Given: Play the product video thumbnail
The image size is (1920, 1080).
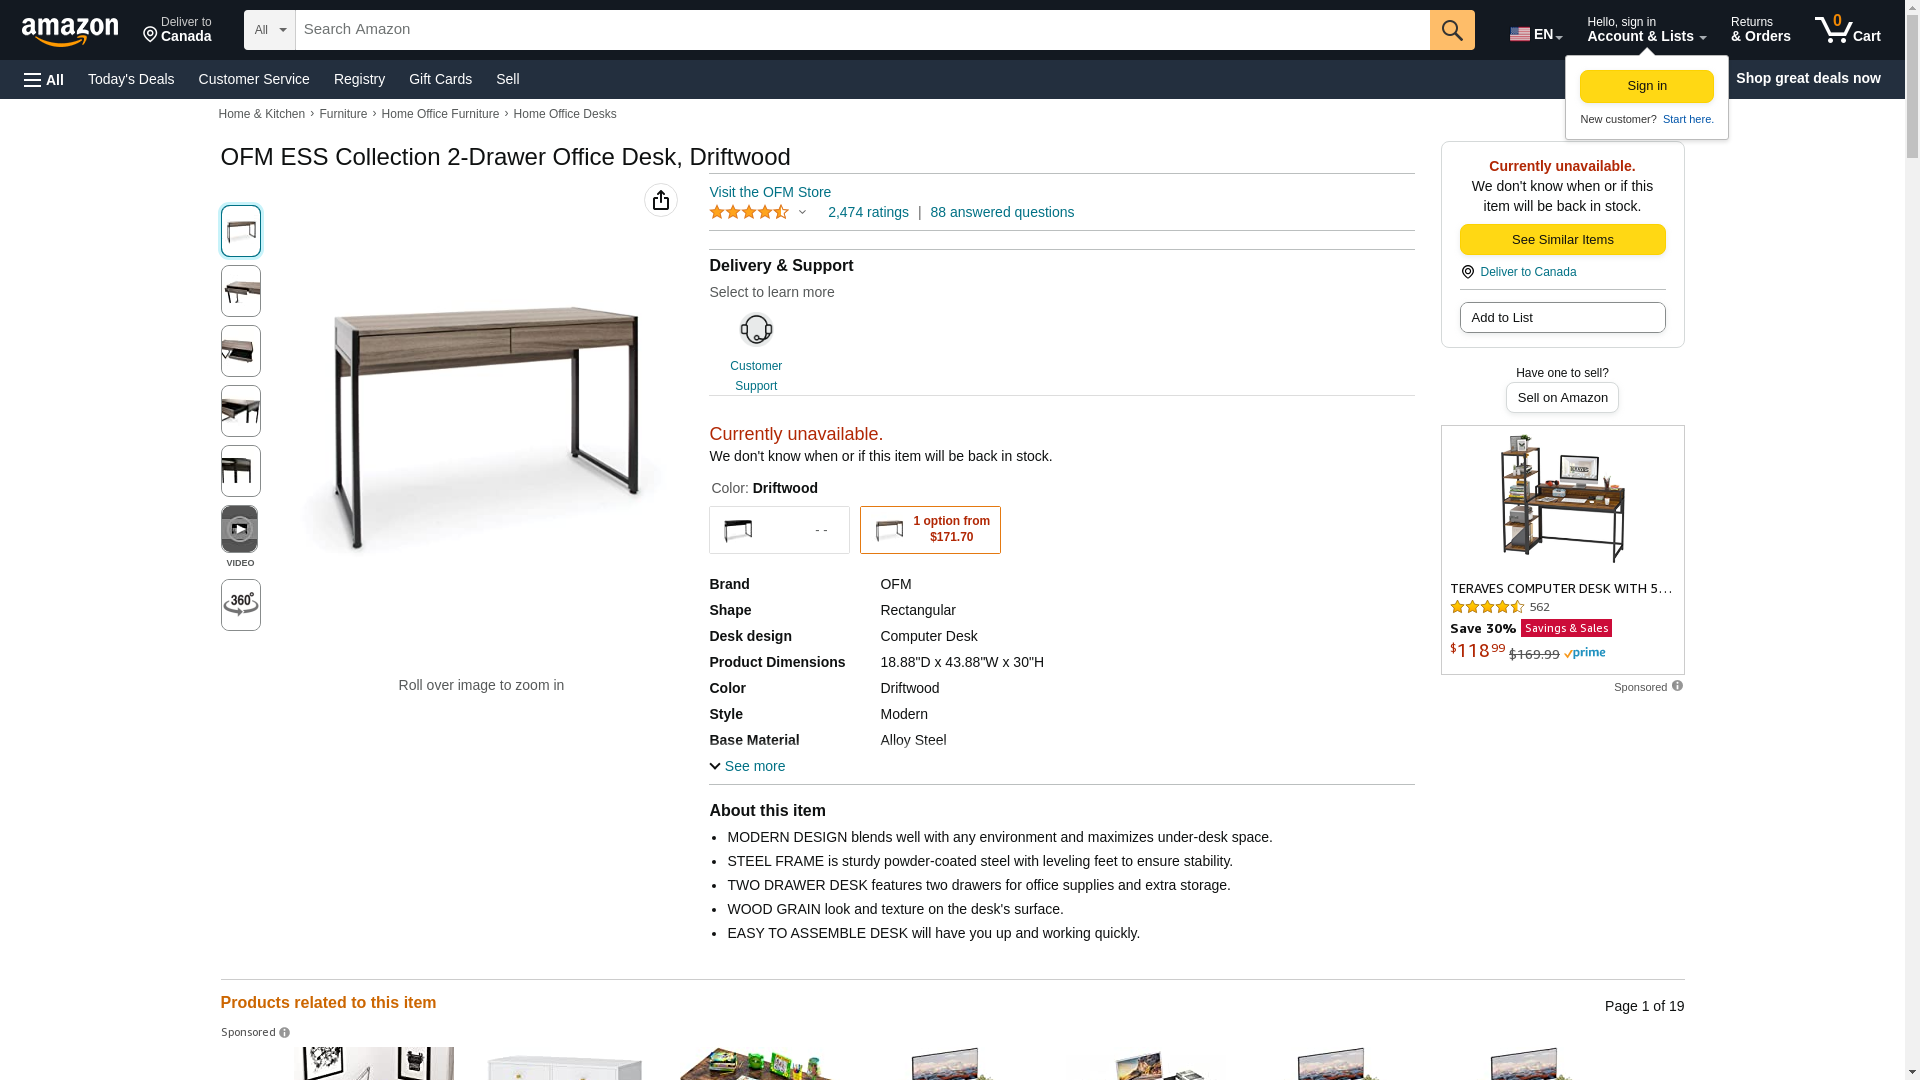Looking at the screenshot, I should pyautogui.click(x=239, y=529).
